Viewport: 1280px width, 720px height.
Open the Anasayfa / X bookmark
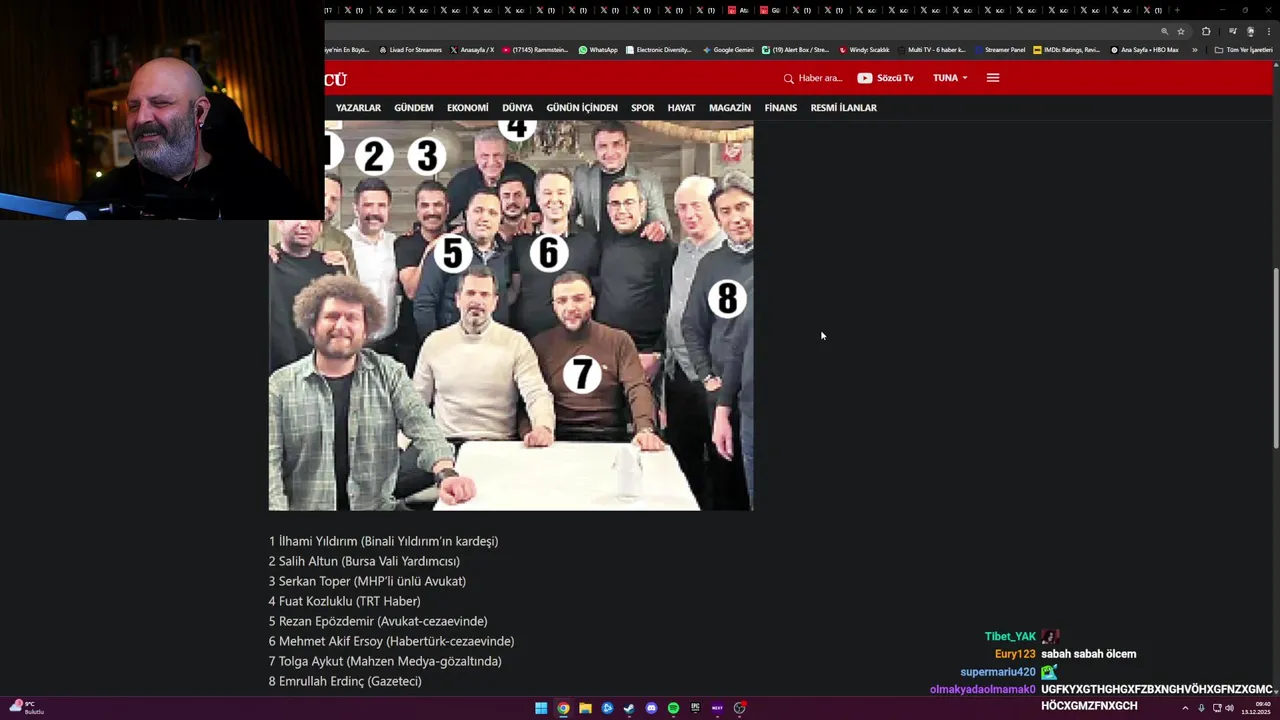472,50
